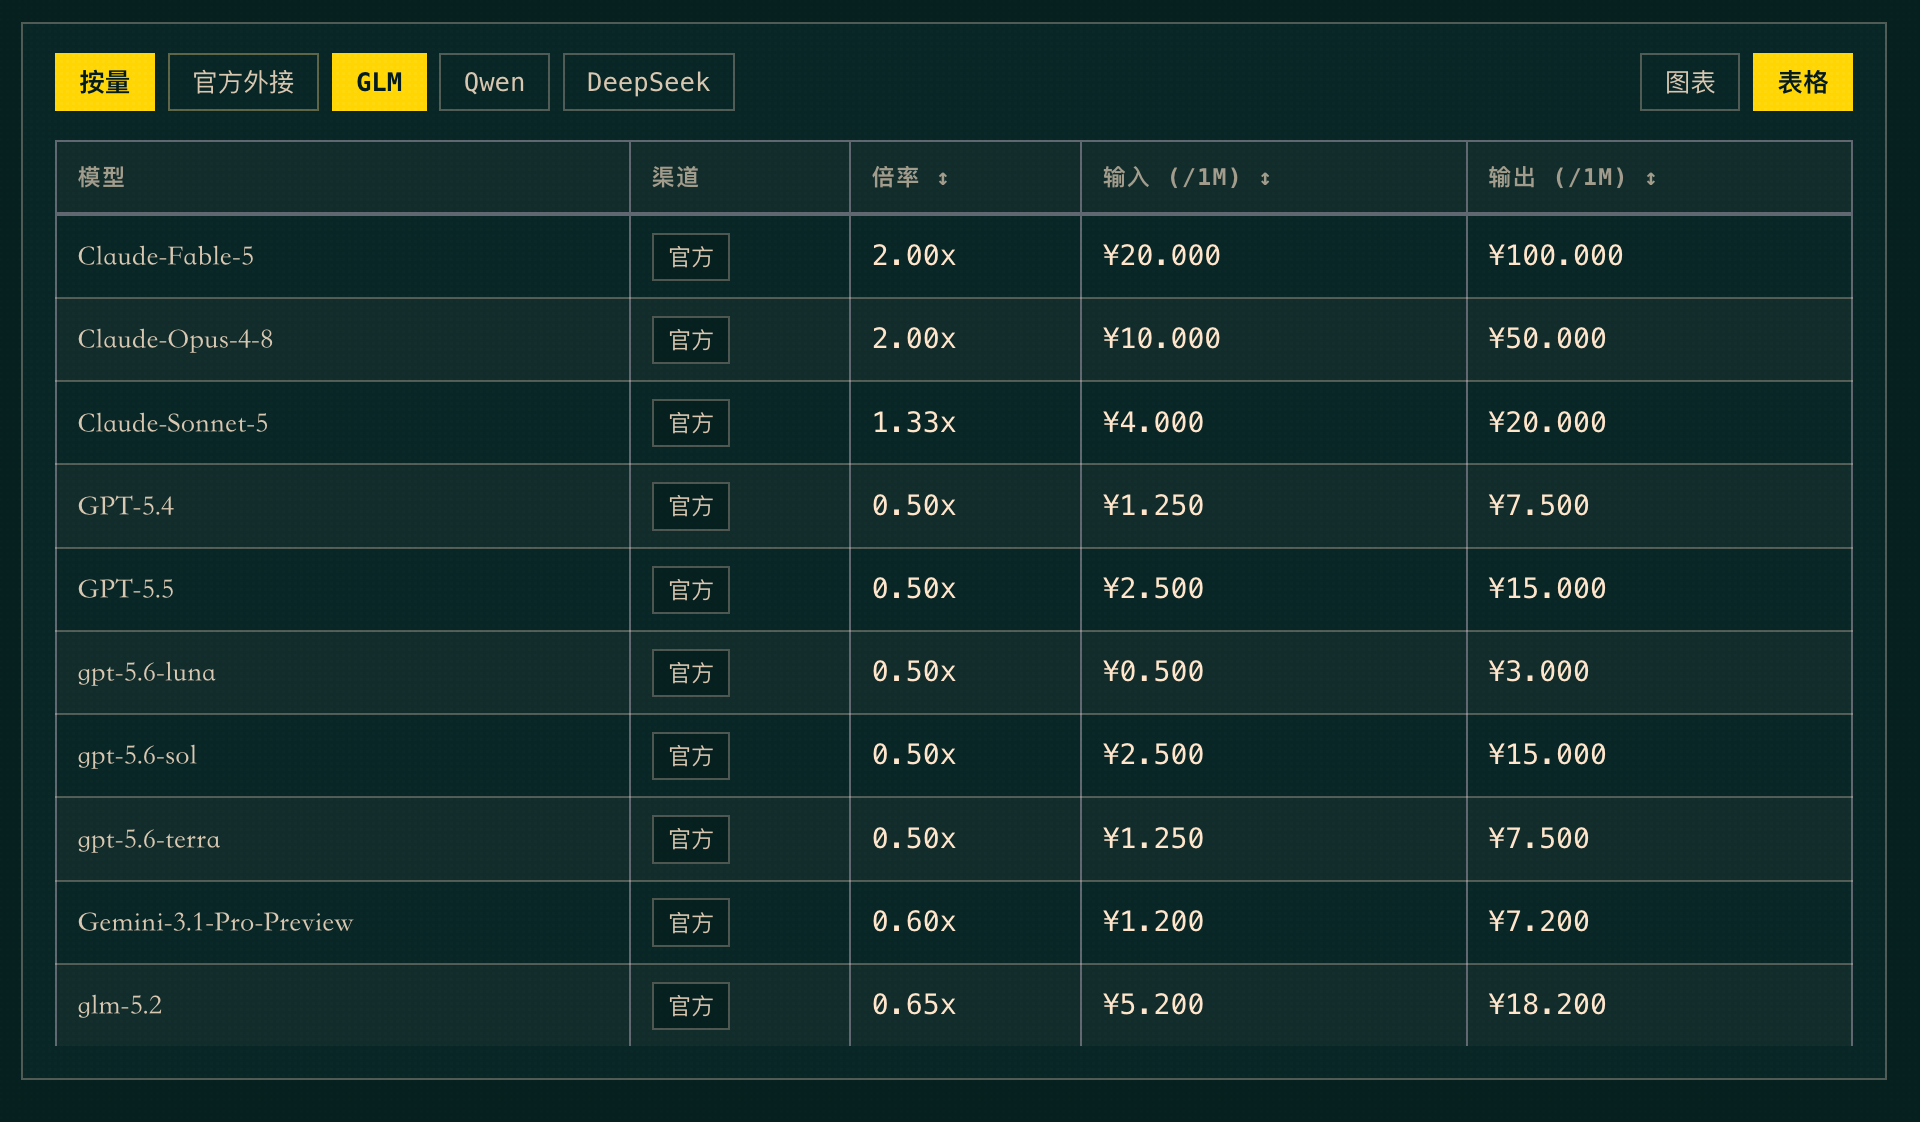Screen dimensions: 1920x1122
Task: Toggle the 按量 filter chip
Action: [x=105, y=82]
